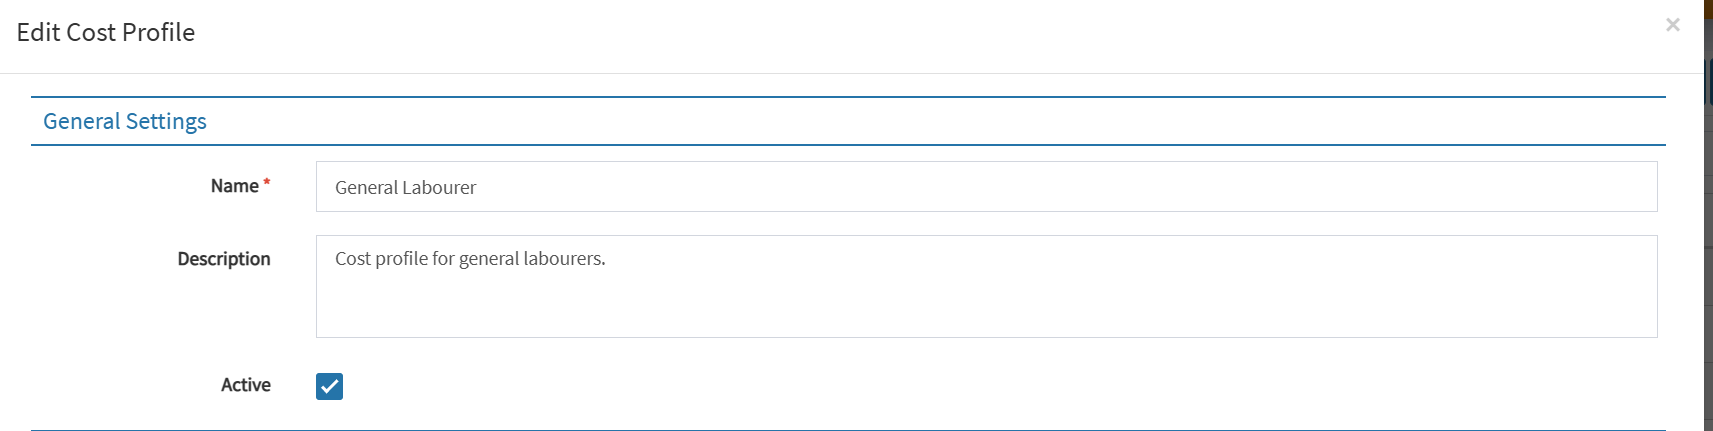
Task: Click the far right end of Name field
Action: coord(1640,187)
